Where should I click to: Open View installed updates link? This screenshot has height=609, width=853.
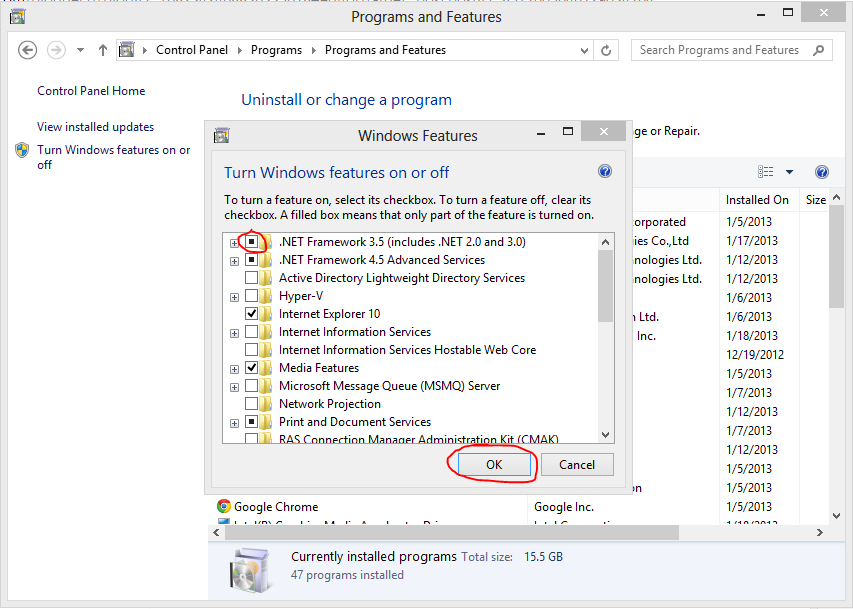[95, 127]
